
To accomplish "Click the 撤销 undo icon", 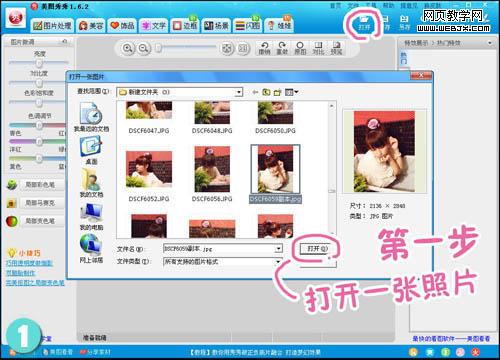I will coord(264,48).
